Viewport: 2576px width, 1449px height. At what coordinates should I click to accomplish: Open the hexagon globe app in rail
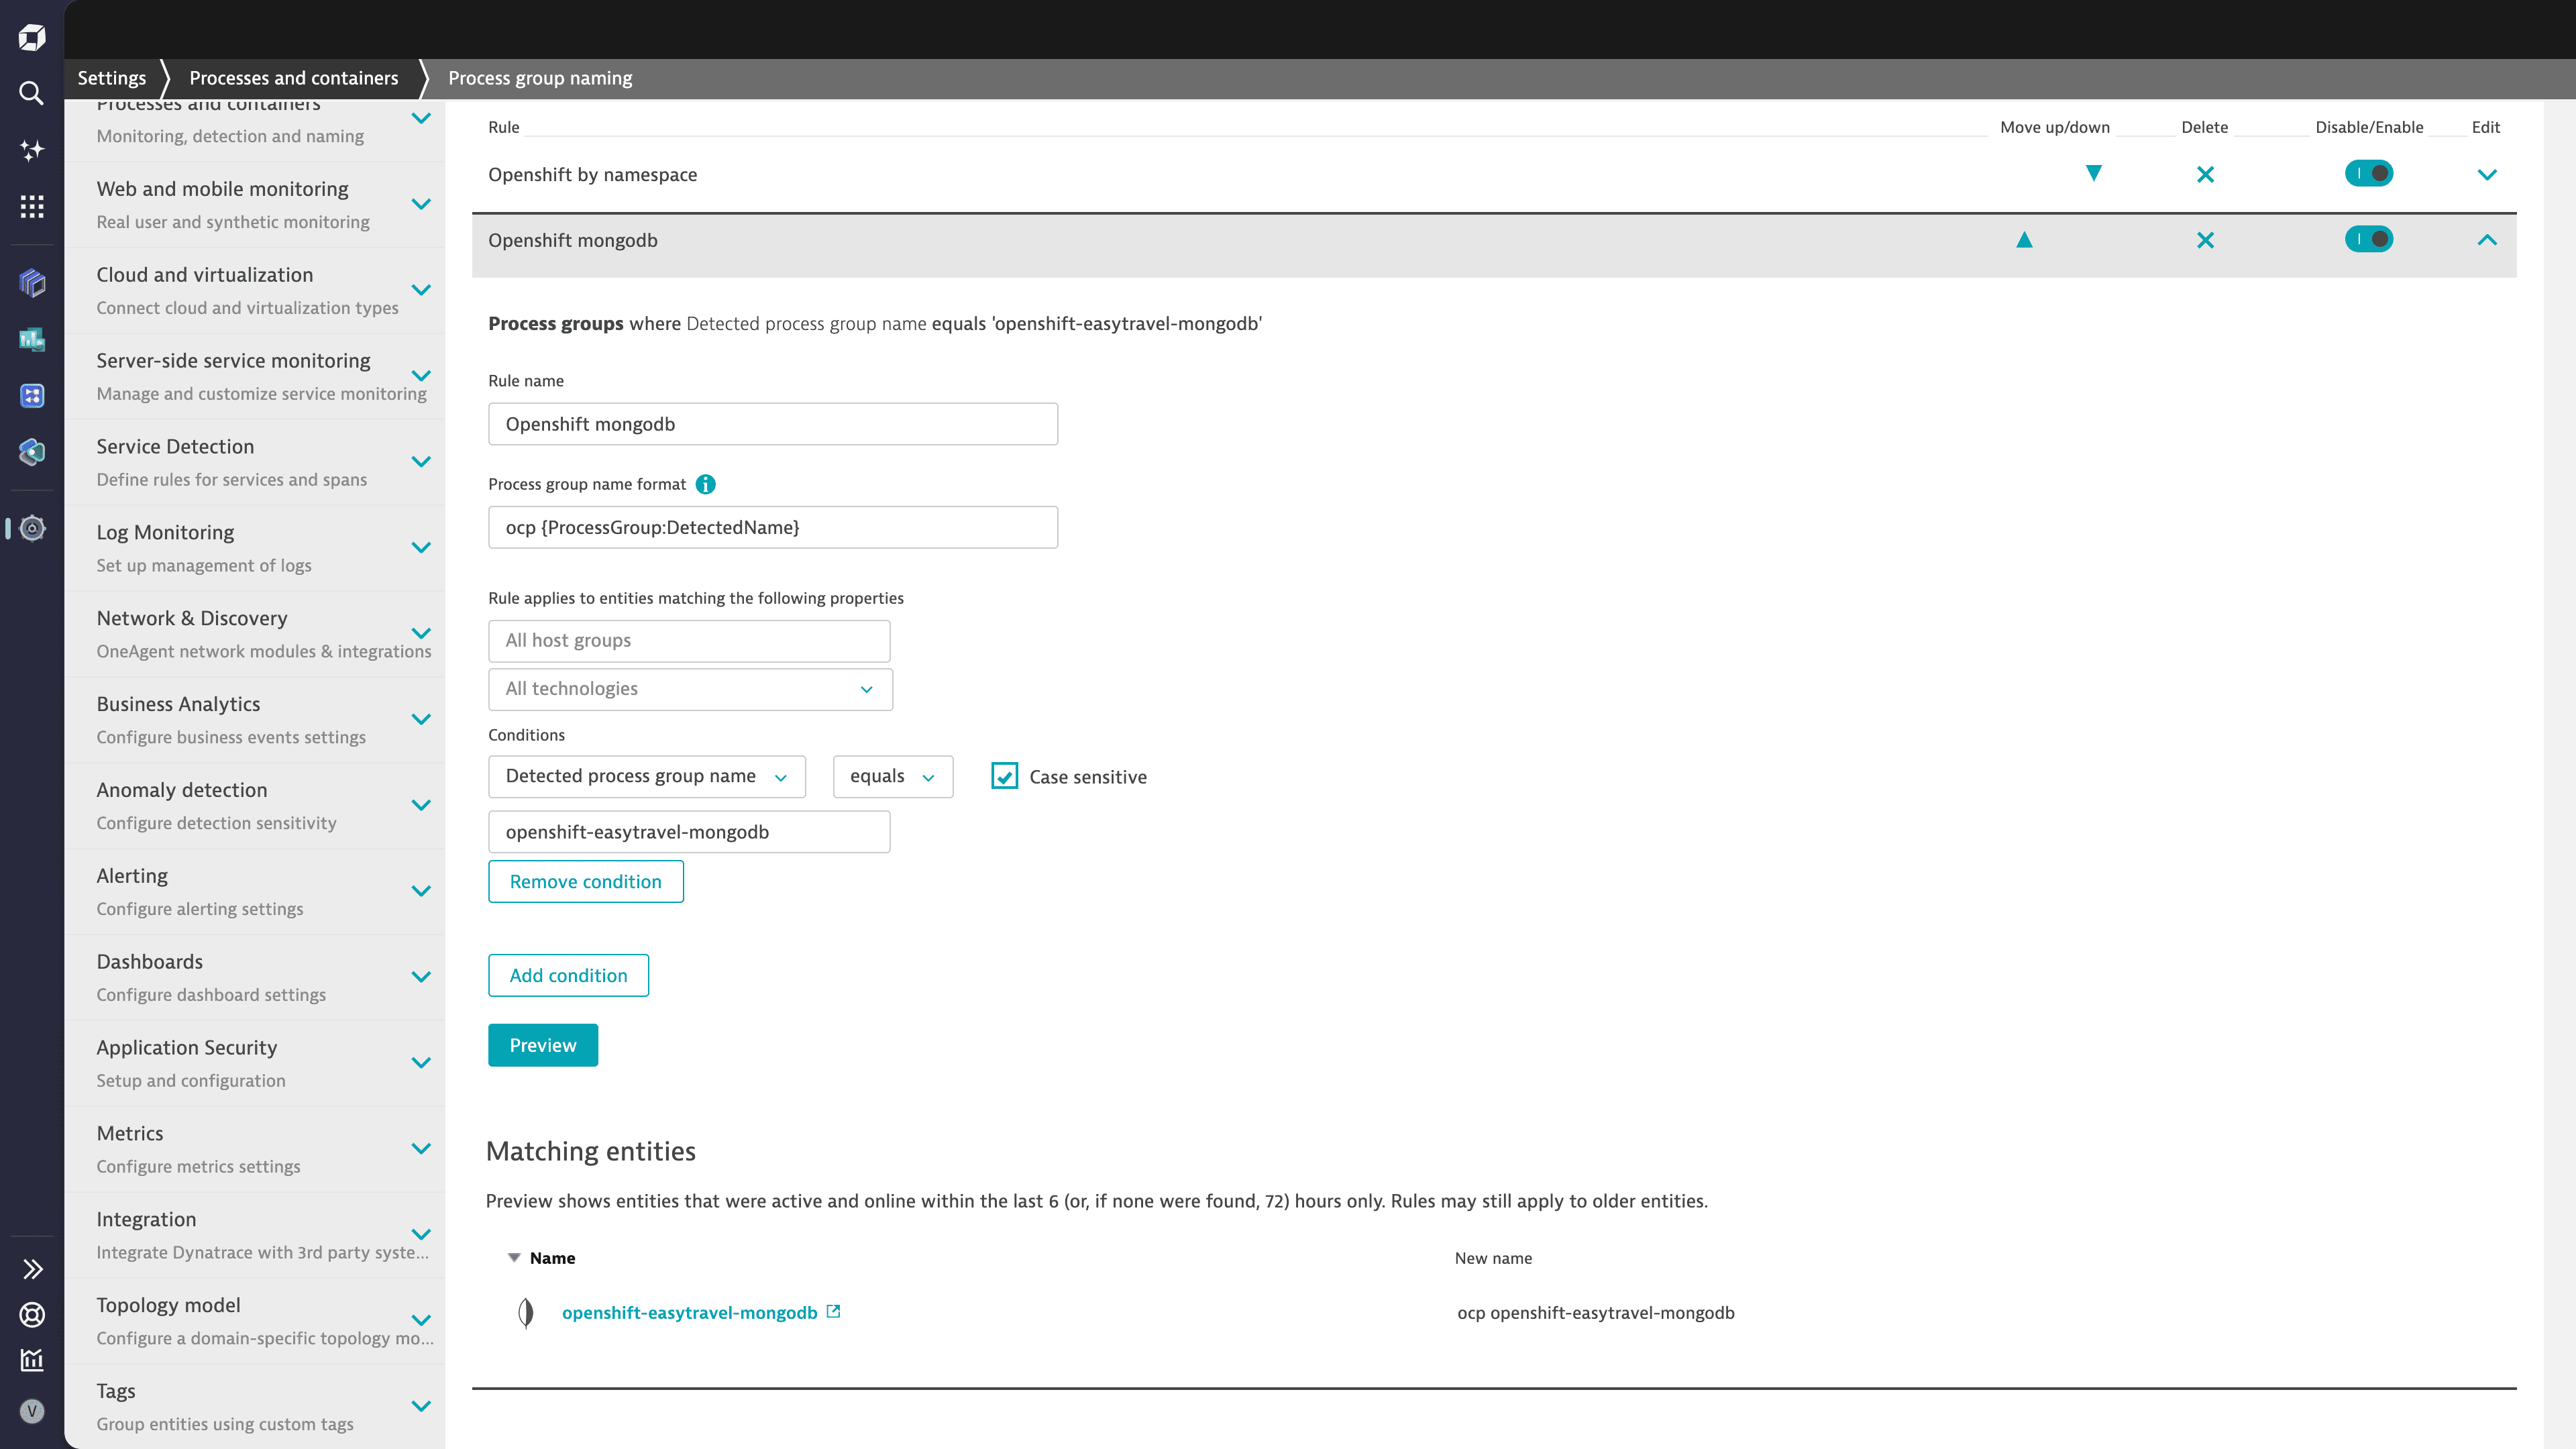[x=32, y=452]
